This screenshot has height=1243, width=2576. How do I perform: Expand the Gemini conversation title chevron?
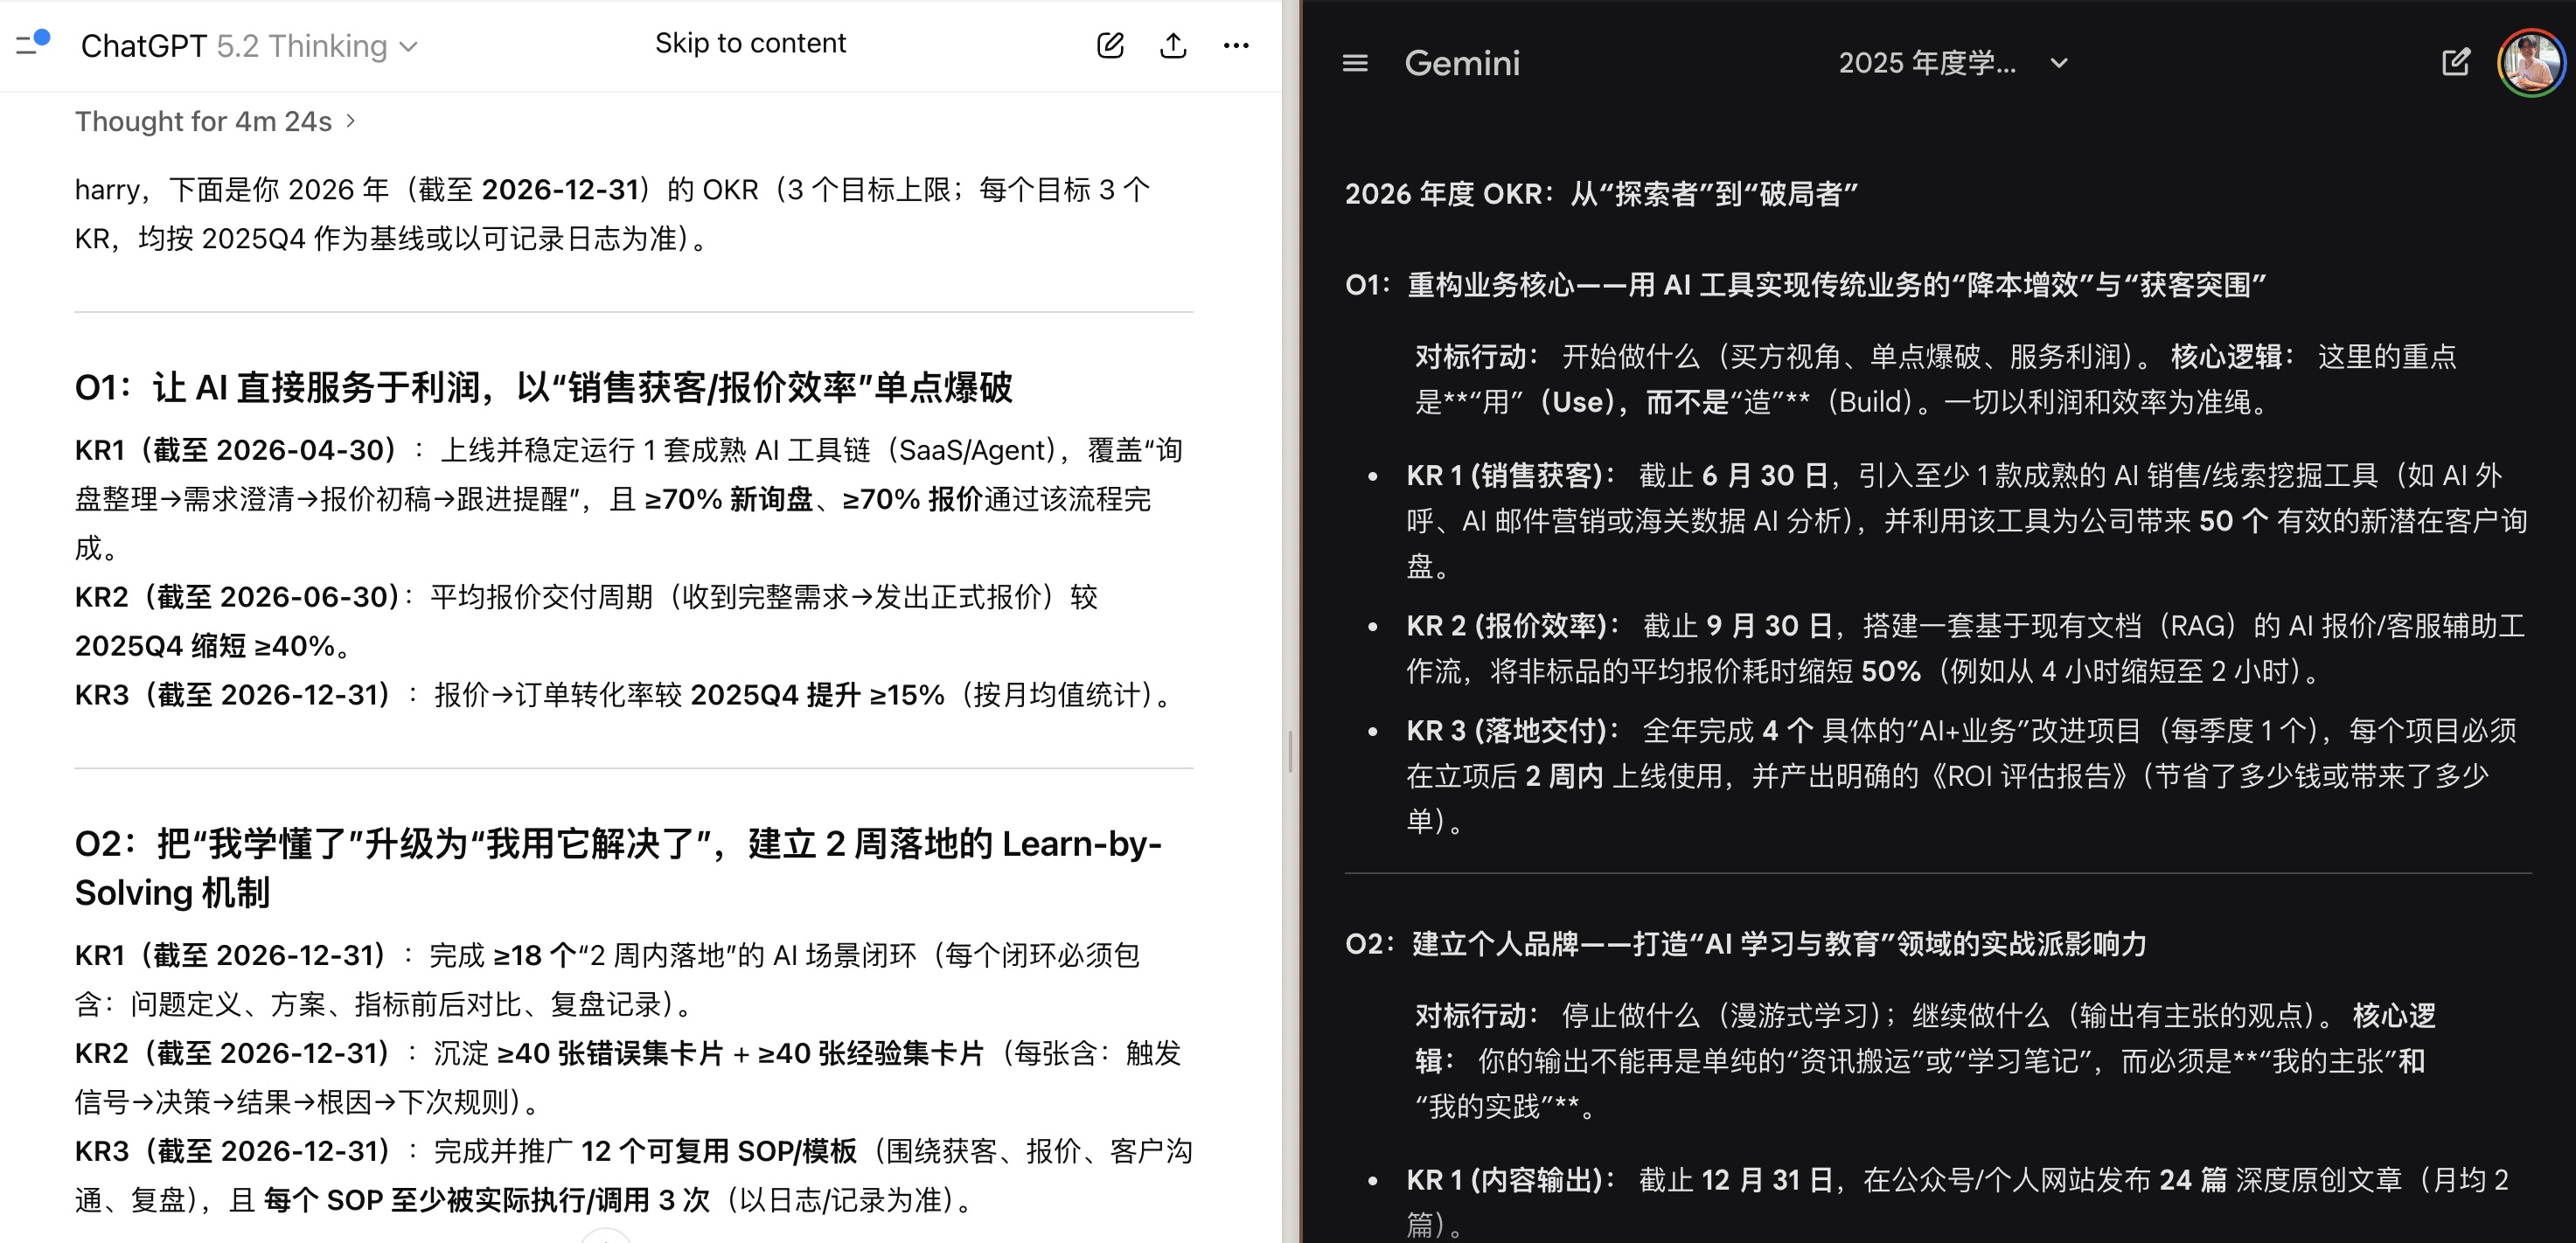click(x=2059, y=63)
